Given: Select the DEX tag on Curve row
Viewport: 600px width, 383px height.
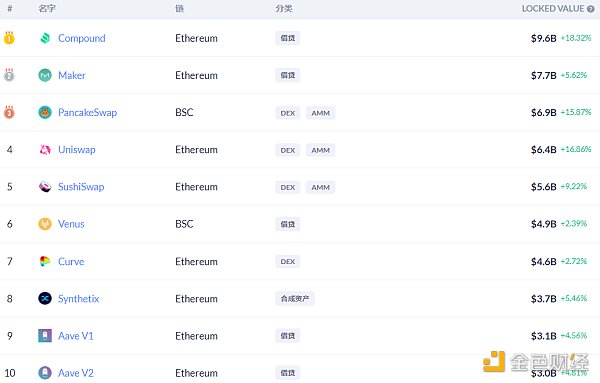Looking at the screenshot, I should tap(287, 261).
